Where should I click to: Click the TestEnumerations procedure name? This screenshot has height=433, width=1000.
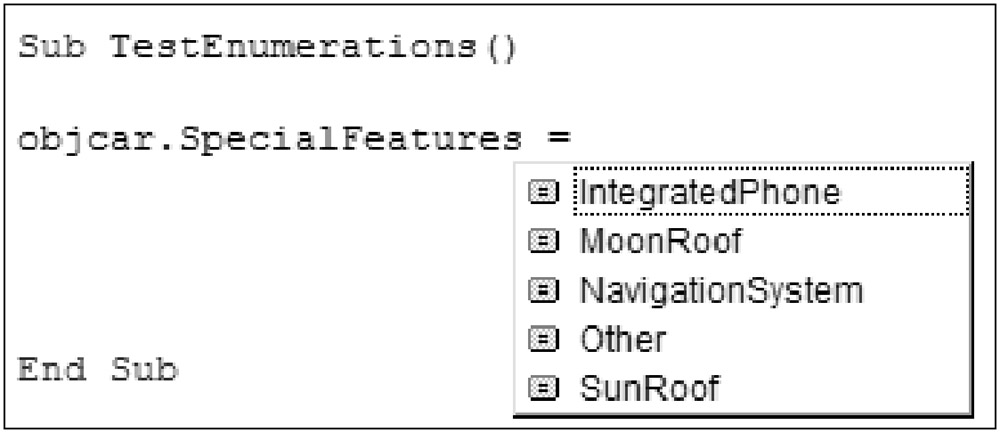[287, 48]
